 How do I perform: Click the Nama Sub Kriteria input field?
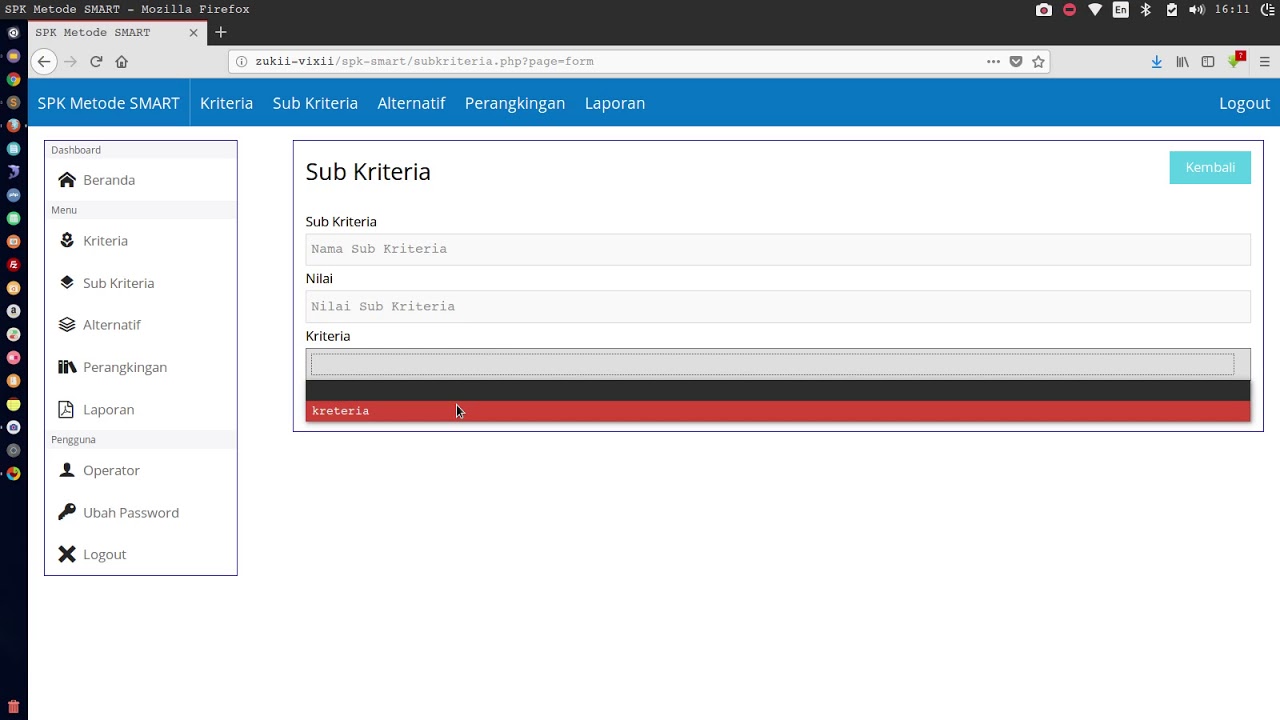tap(778, 249)
